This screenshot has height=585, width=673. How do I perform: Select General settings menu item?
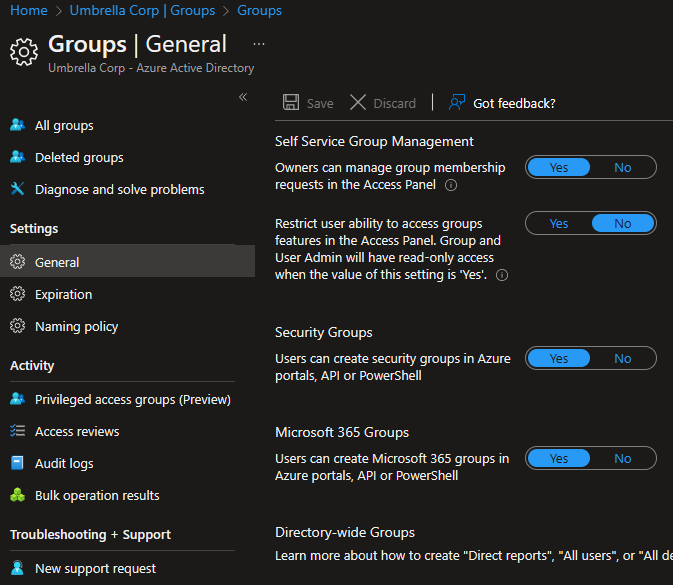[x=127, y=261]
